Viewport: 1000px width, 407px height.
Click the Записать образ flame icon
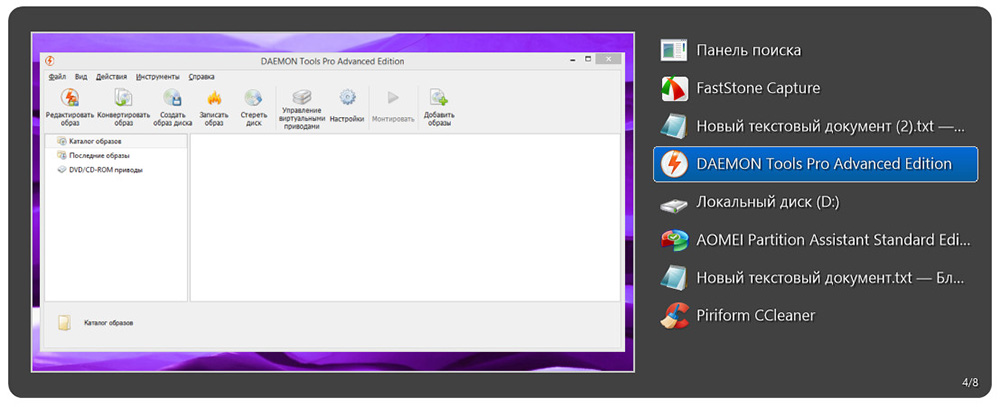pos(214,98)
